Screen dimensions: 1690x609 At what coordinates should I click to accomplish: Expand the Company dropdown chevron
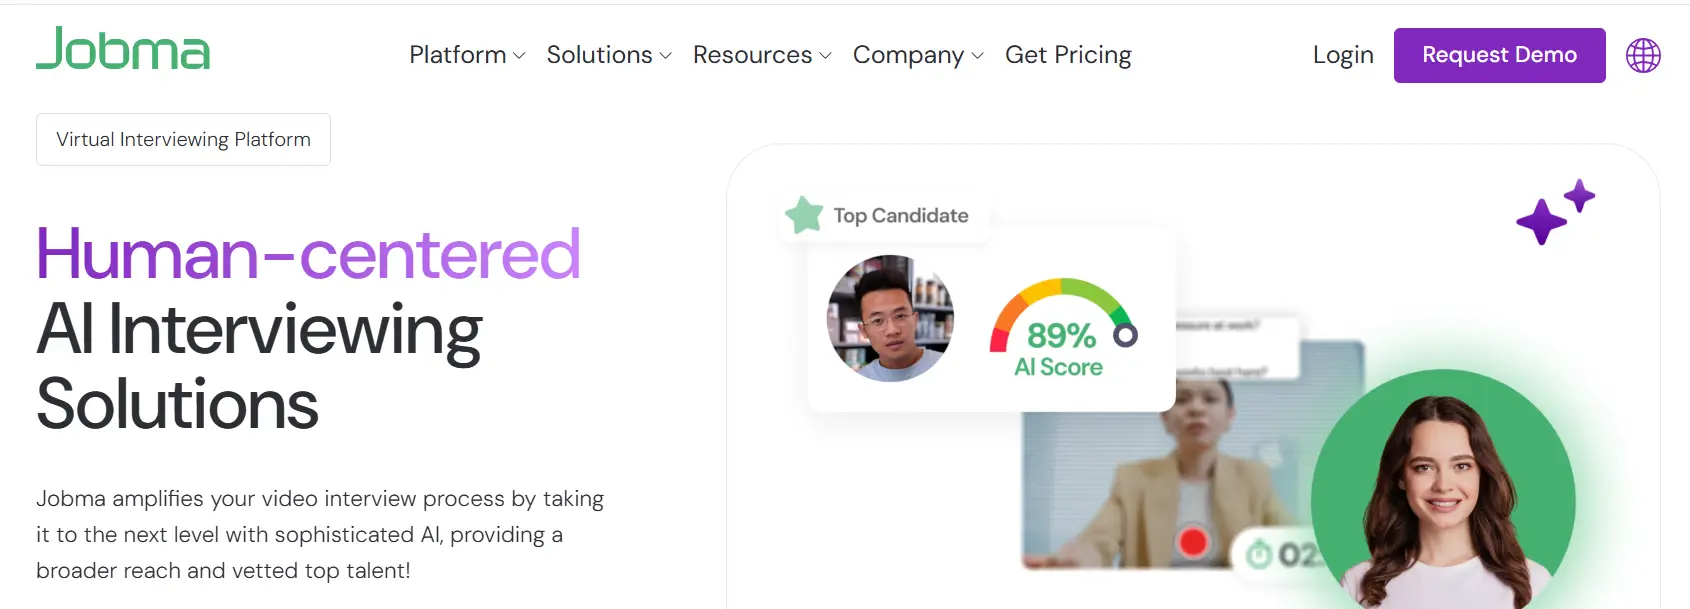[977, 56]
